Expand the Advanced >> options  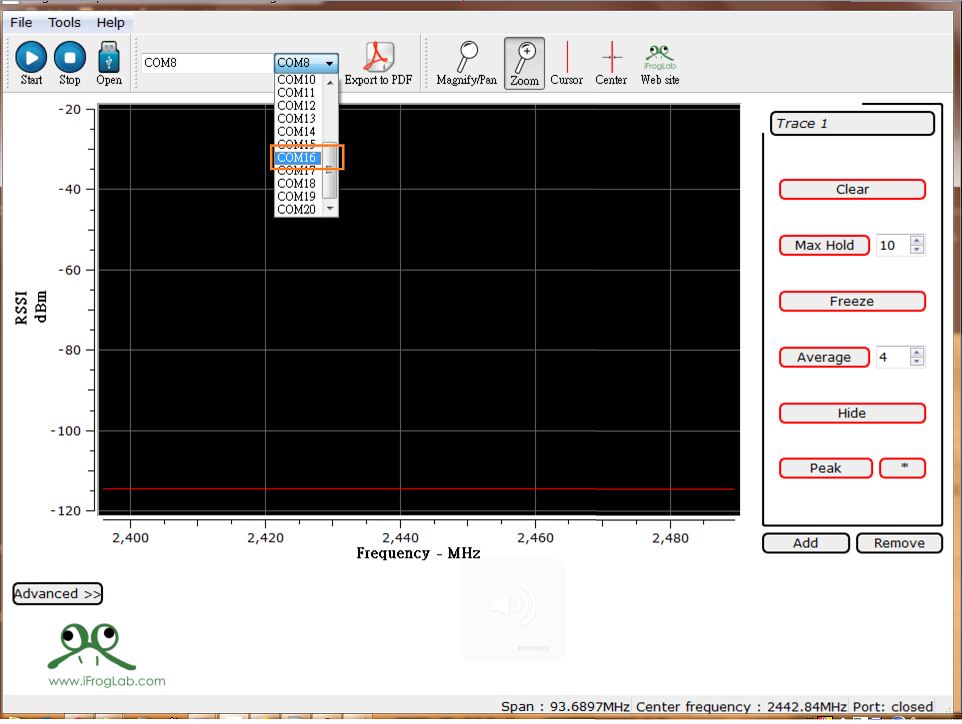[x=57, y=594]
